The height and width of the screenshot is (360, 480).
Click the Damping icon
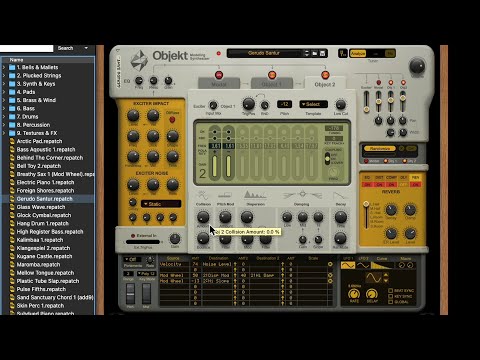pyautogui.click(x=302, y=195)
